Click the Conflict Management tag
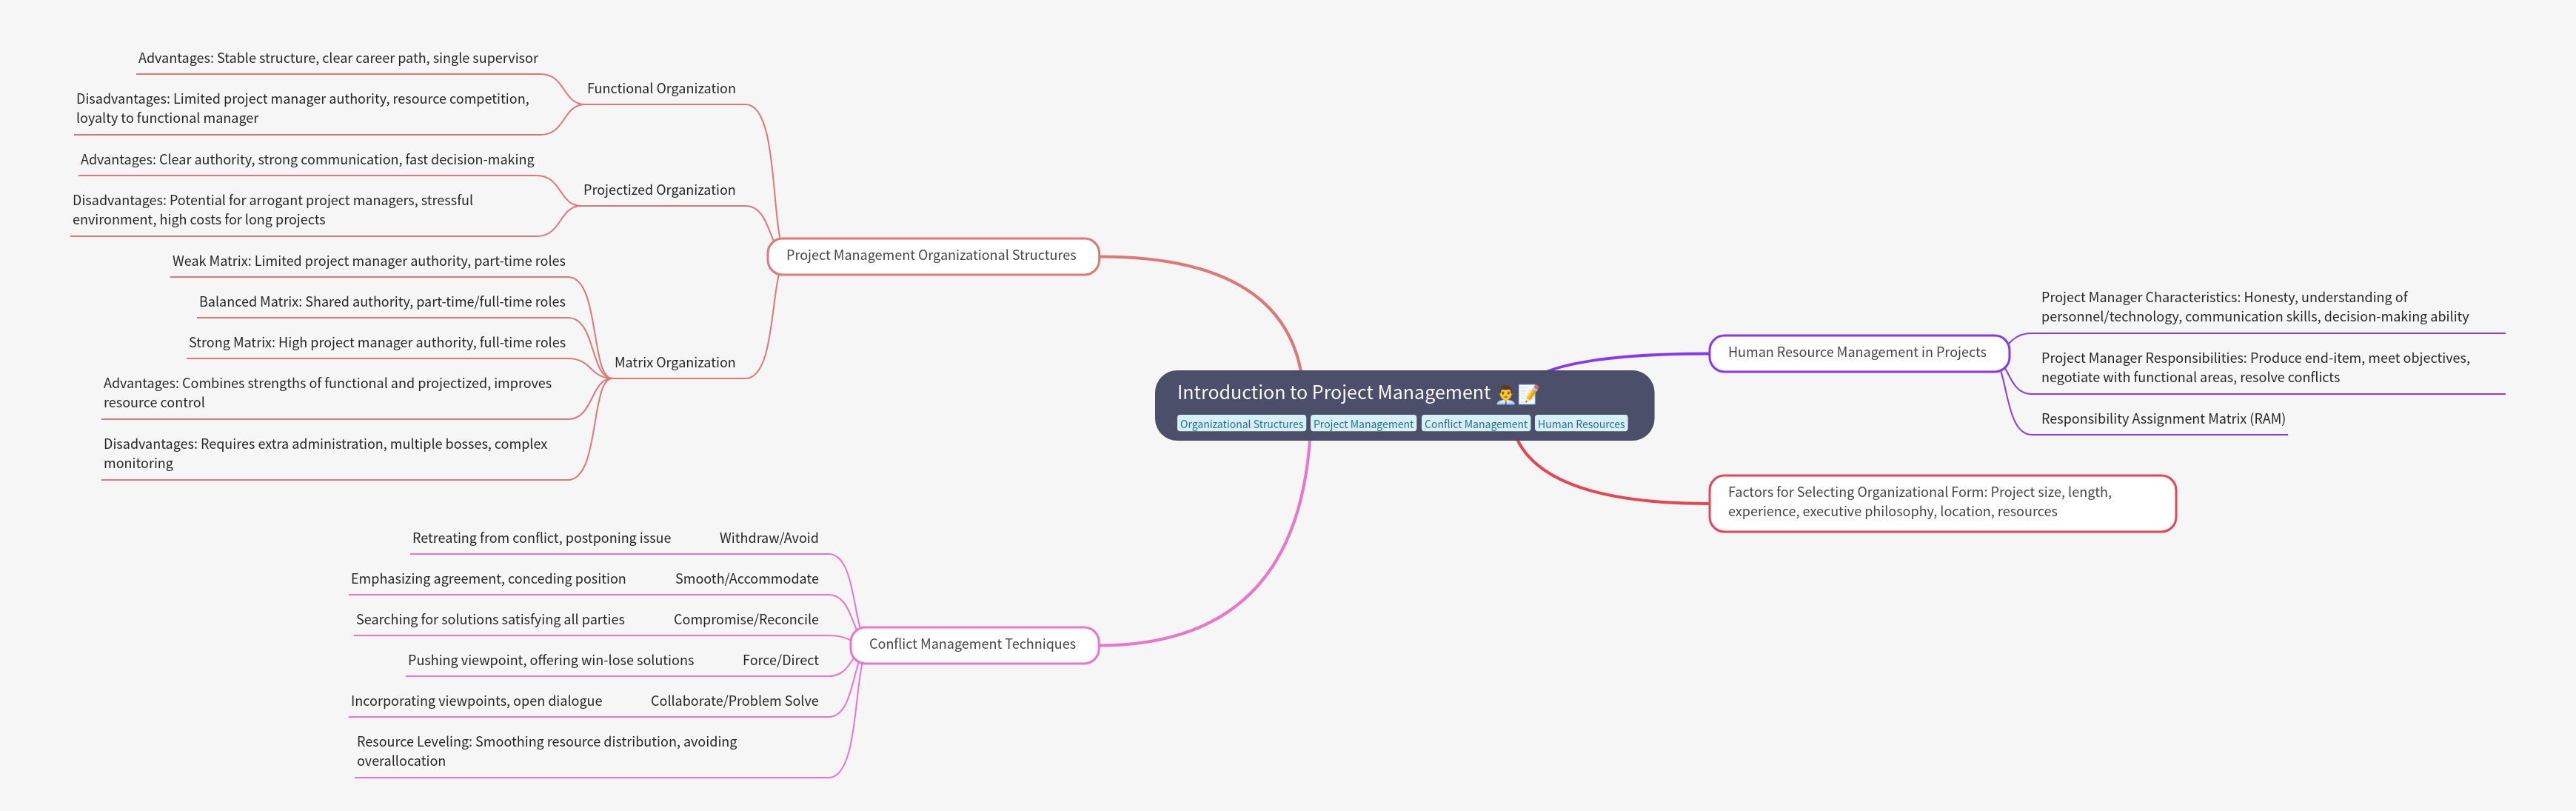Image resolution: width=2576 pixels, height=811 pixels. [x=1475, y=424]
